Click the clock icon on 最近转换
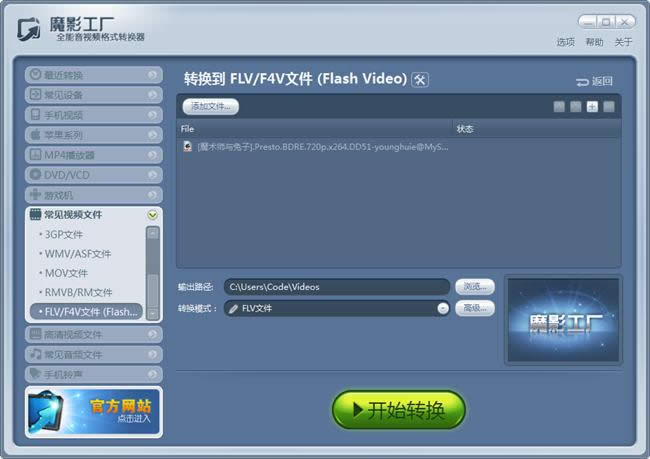650x459 pixels. [36, 74]
